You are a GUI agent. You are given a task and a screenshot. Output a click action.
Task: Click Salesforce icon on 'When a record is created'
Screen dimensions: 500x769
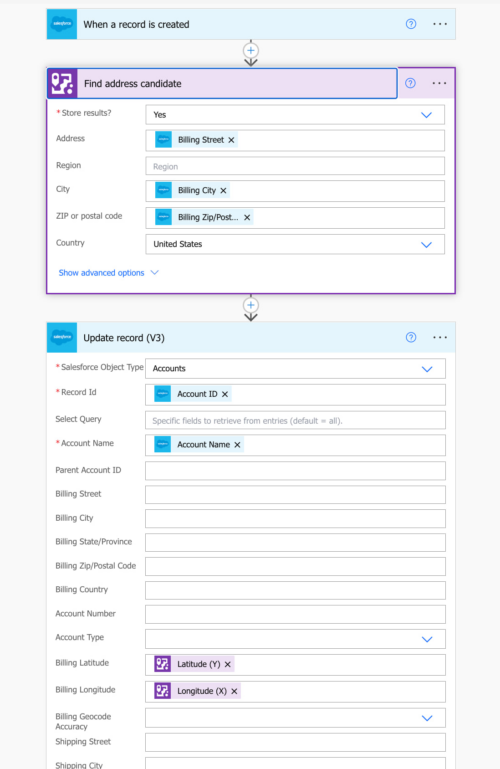click(x=62, y=24)
